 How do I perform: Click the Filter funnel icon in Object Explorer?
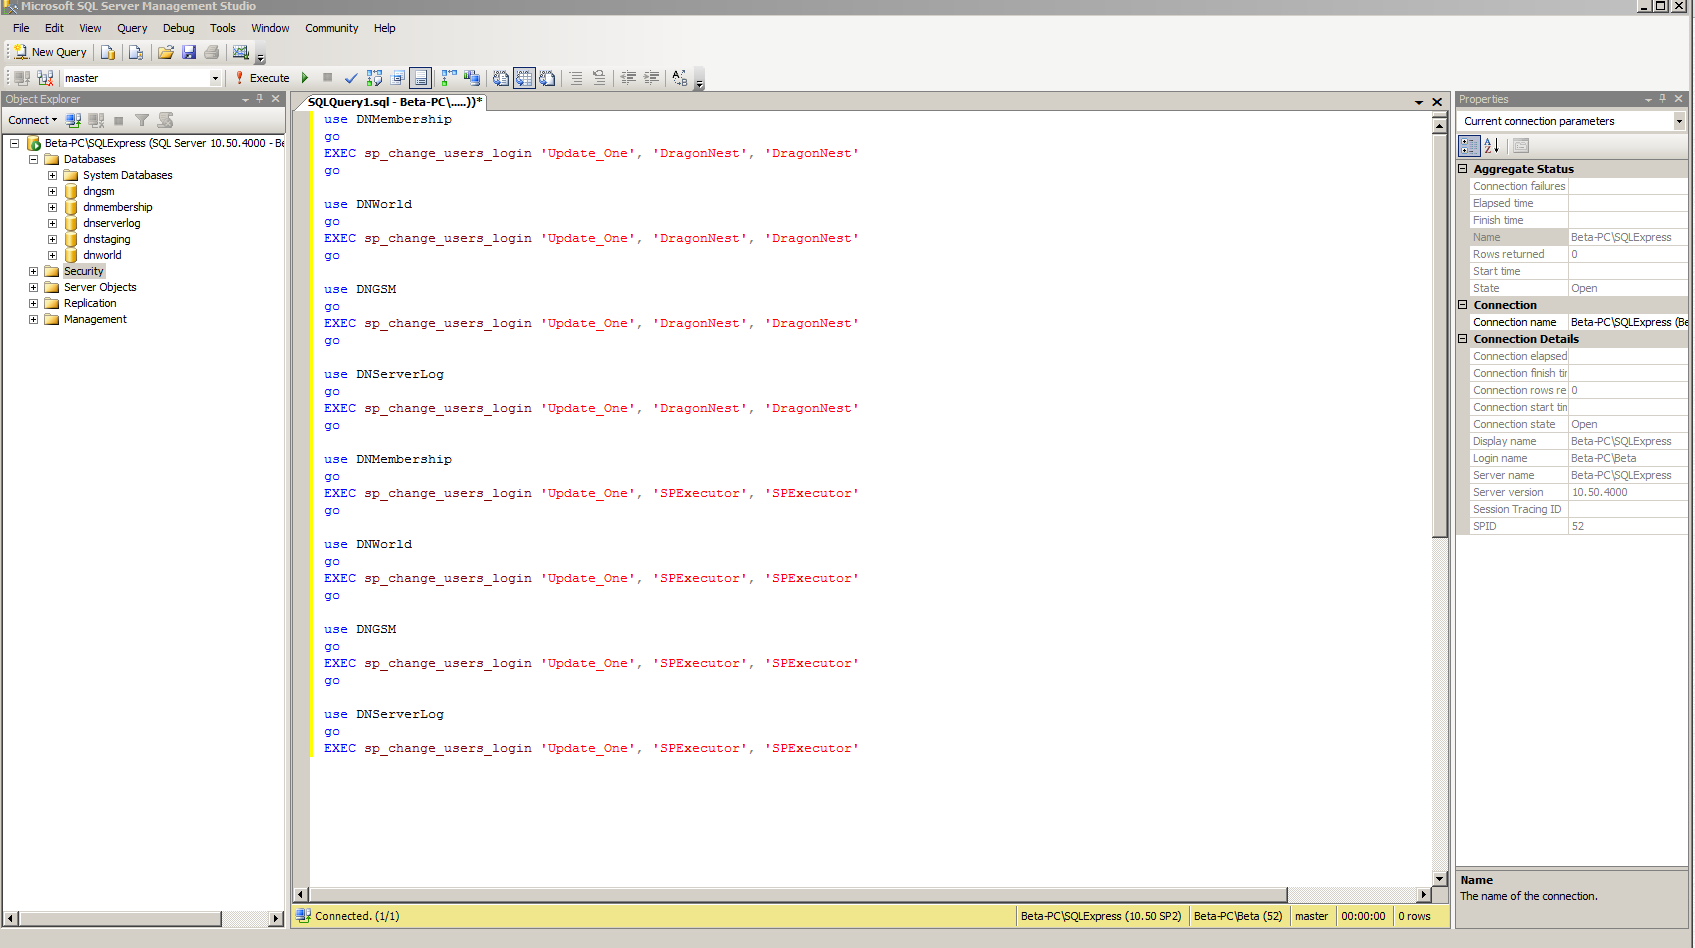[142, 120]
